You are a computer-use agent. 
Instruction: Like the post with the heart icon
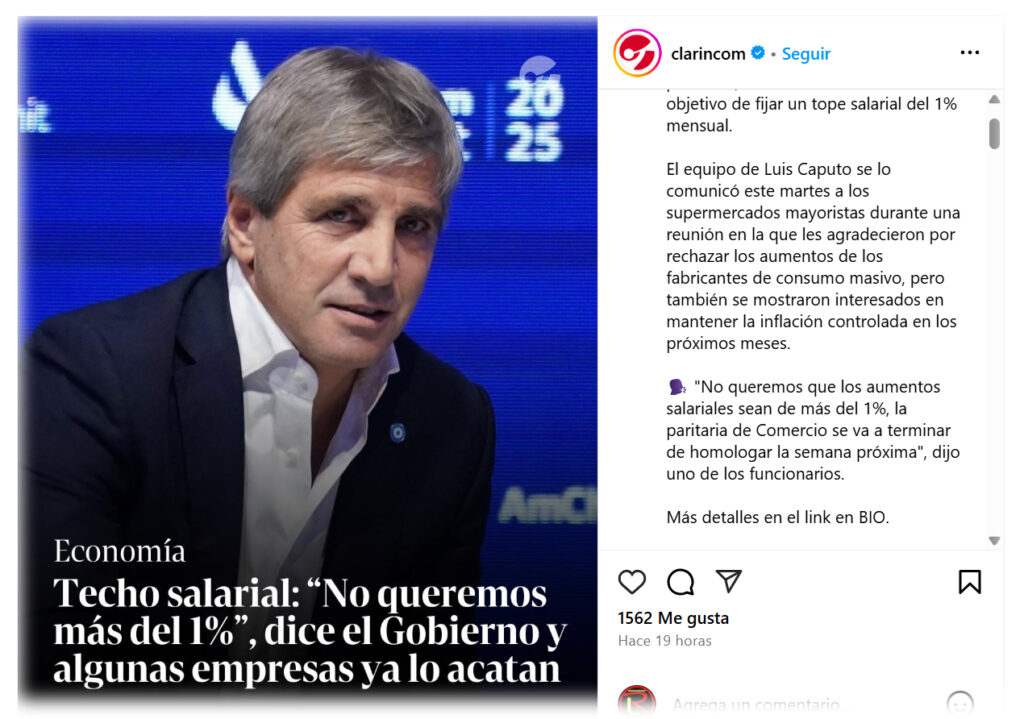[x=632, y=581]
